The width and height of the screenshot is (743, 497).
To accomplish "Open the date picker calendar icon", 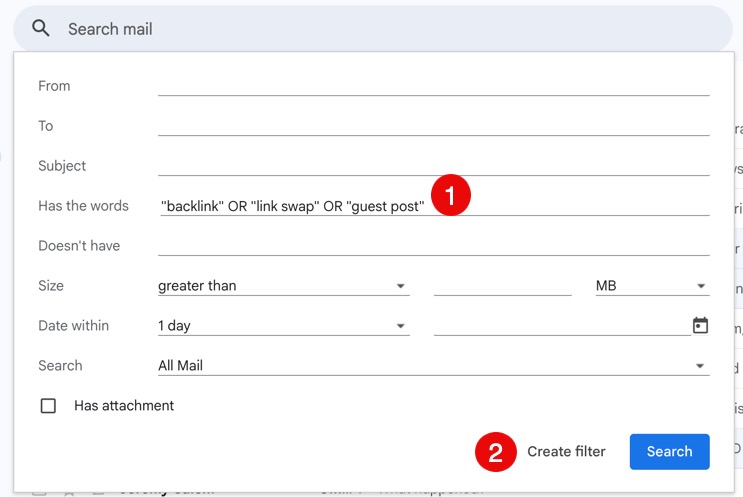I will click(x=700, y=325).
